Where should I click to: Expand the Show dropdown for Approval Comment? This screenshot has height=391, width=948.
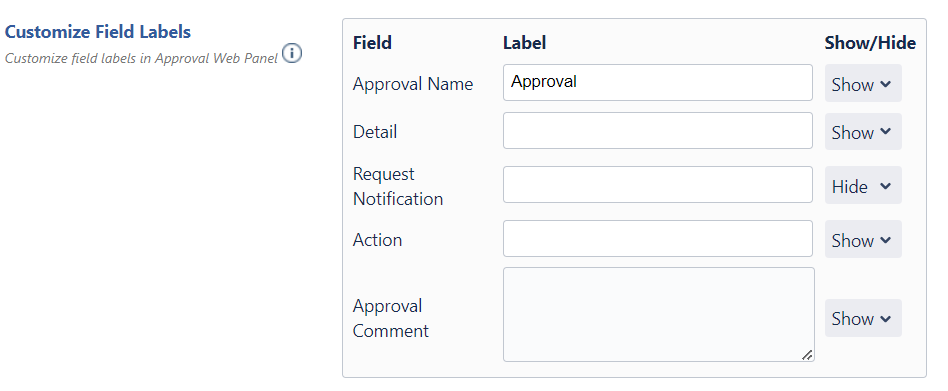863,318
